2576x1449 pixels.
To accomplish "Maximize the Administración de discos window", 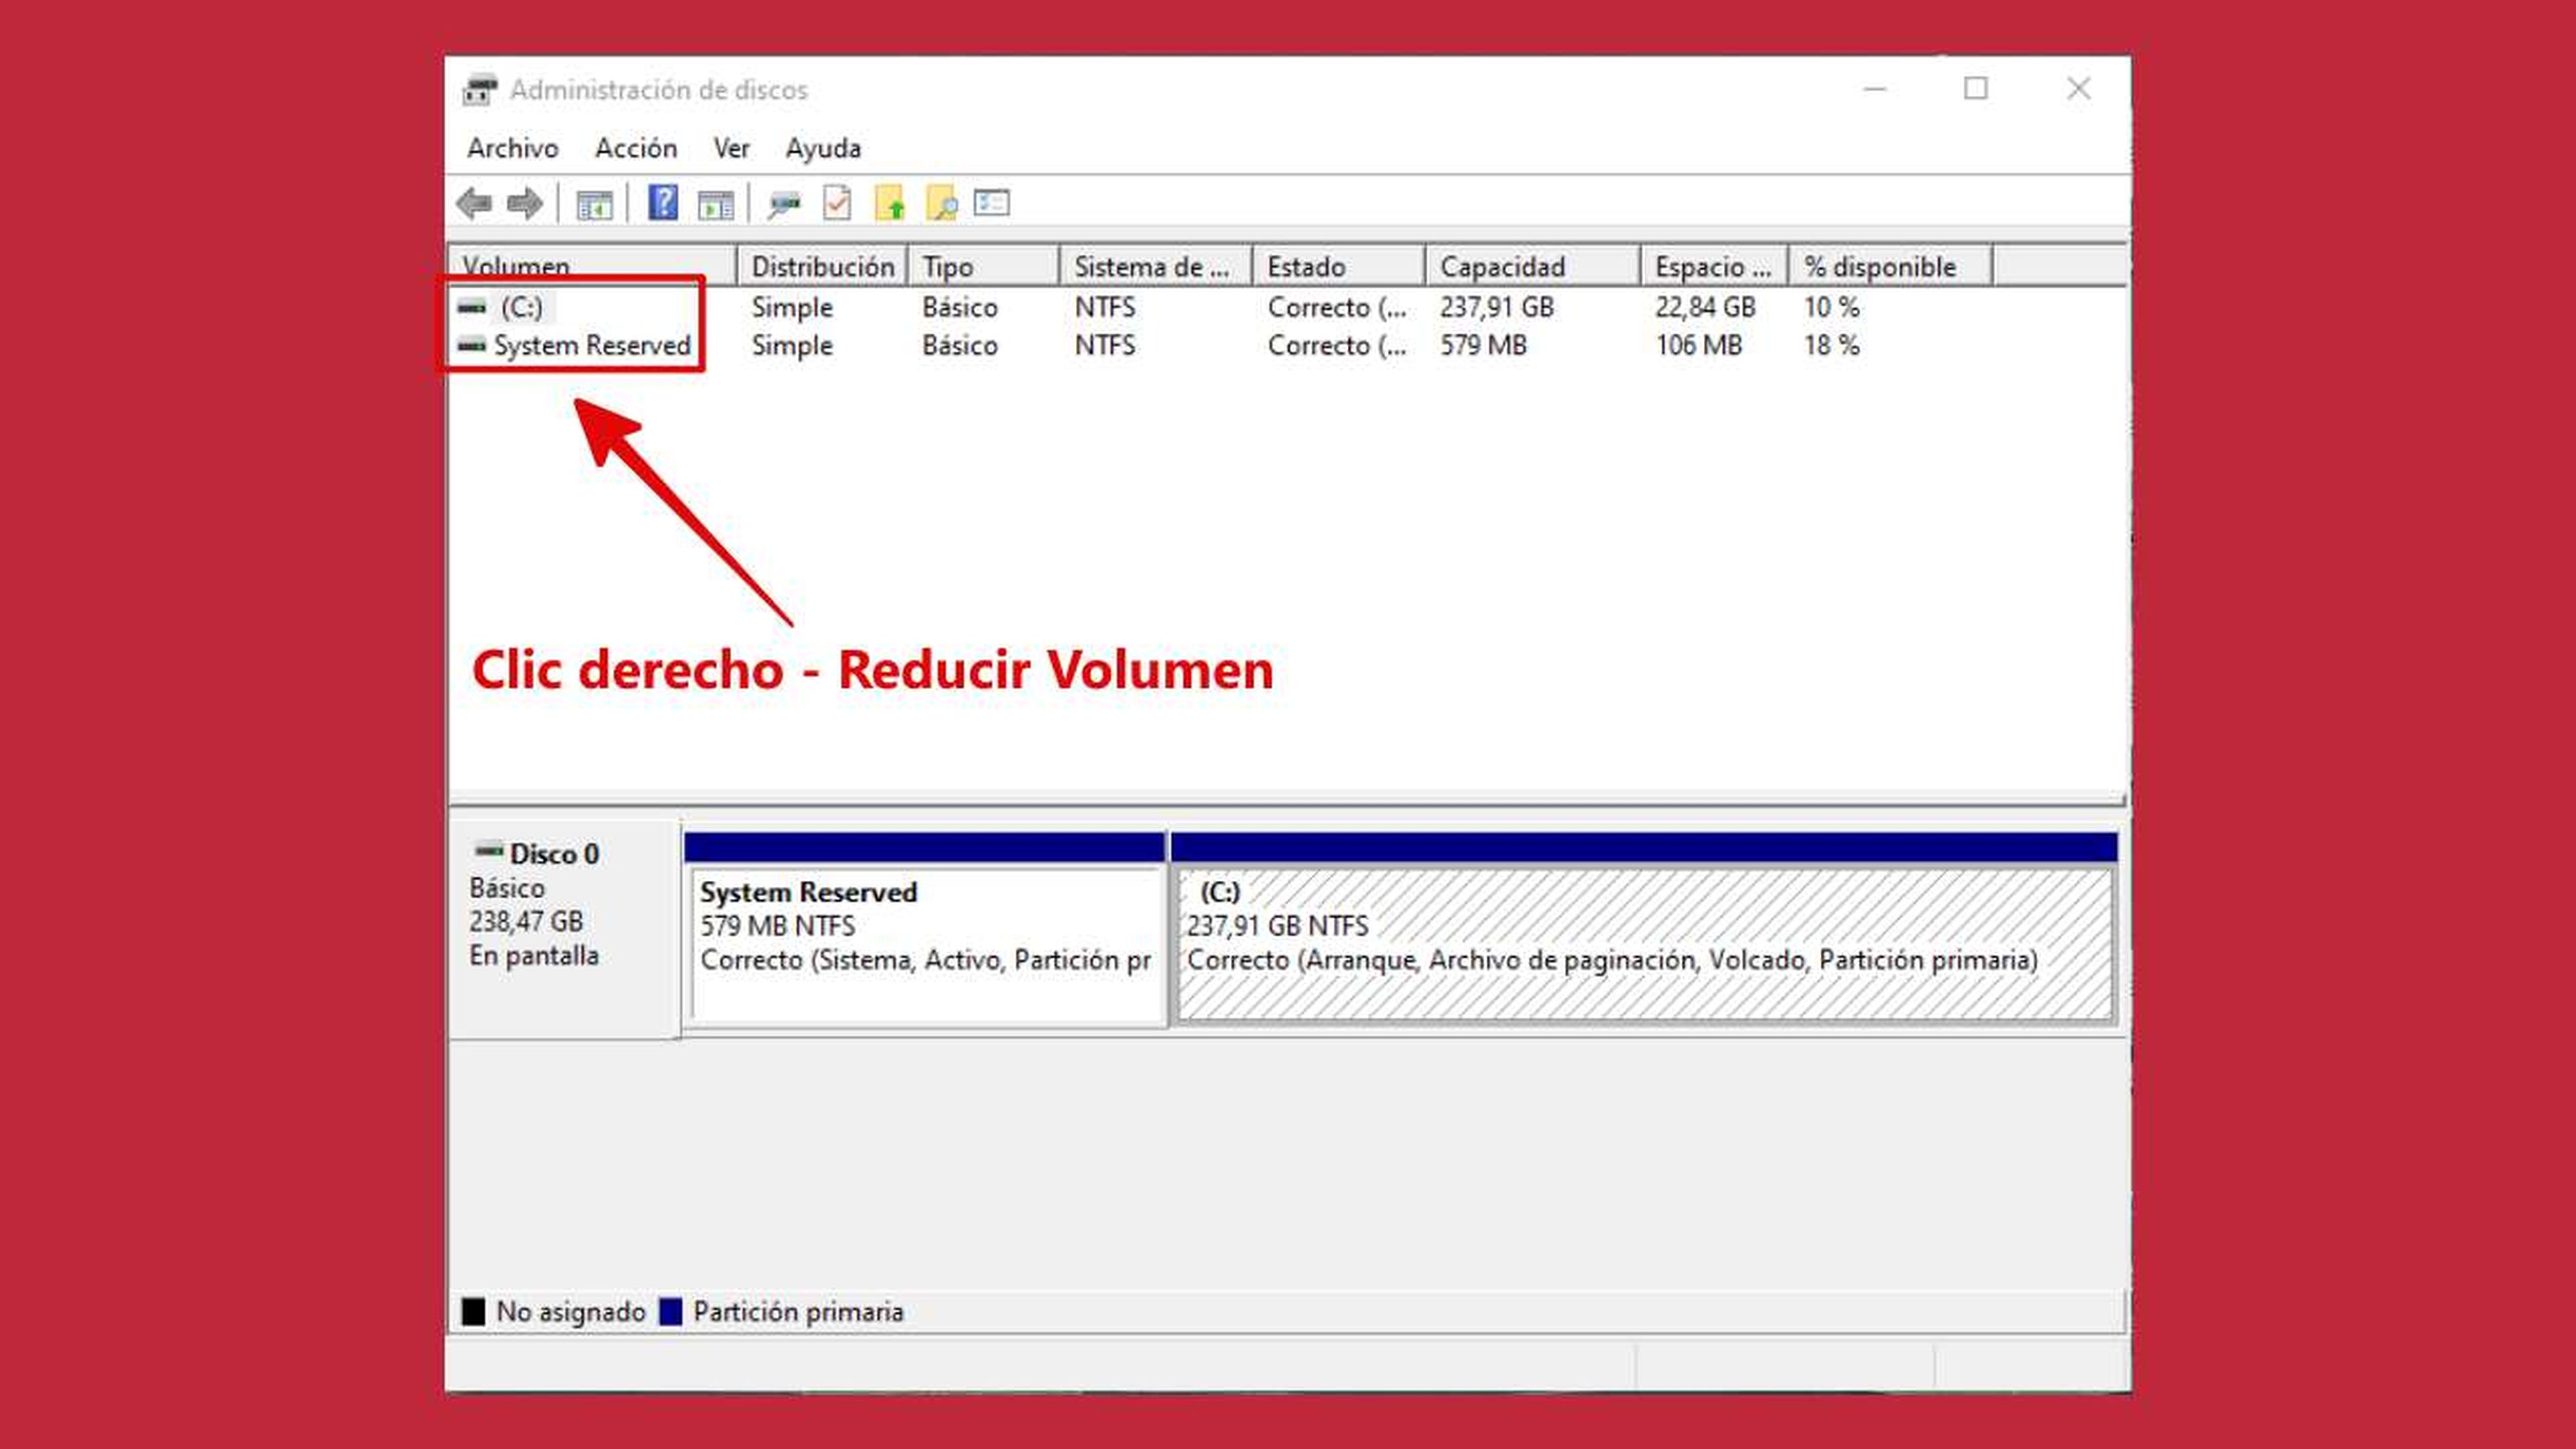I will coord(1976,90).
